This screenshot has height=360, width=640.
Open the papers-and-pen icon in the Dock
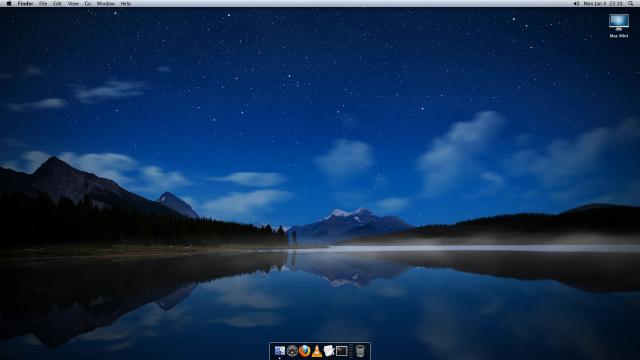click(x=329, y=351)
